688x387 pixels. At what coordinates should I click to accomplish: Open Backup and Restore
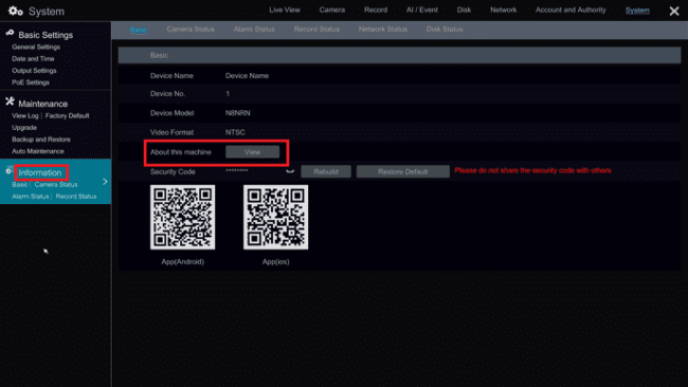41,140
